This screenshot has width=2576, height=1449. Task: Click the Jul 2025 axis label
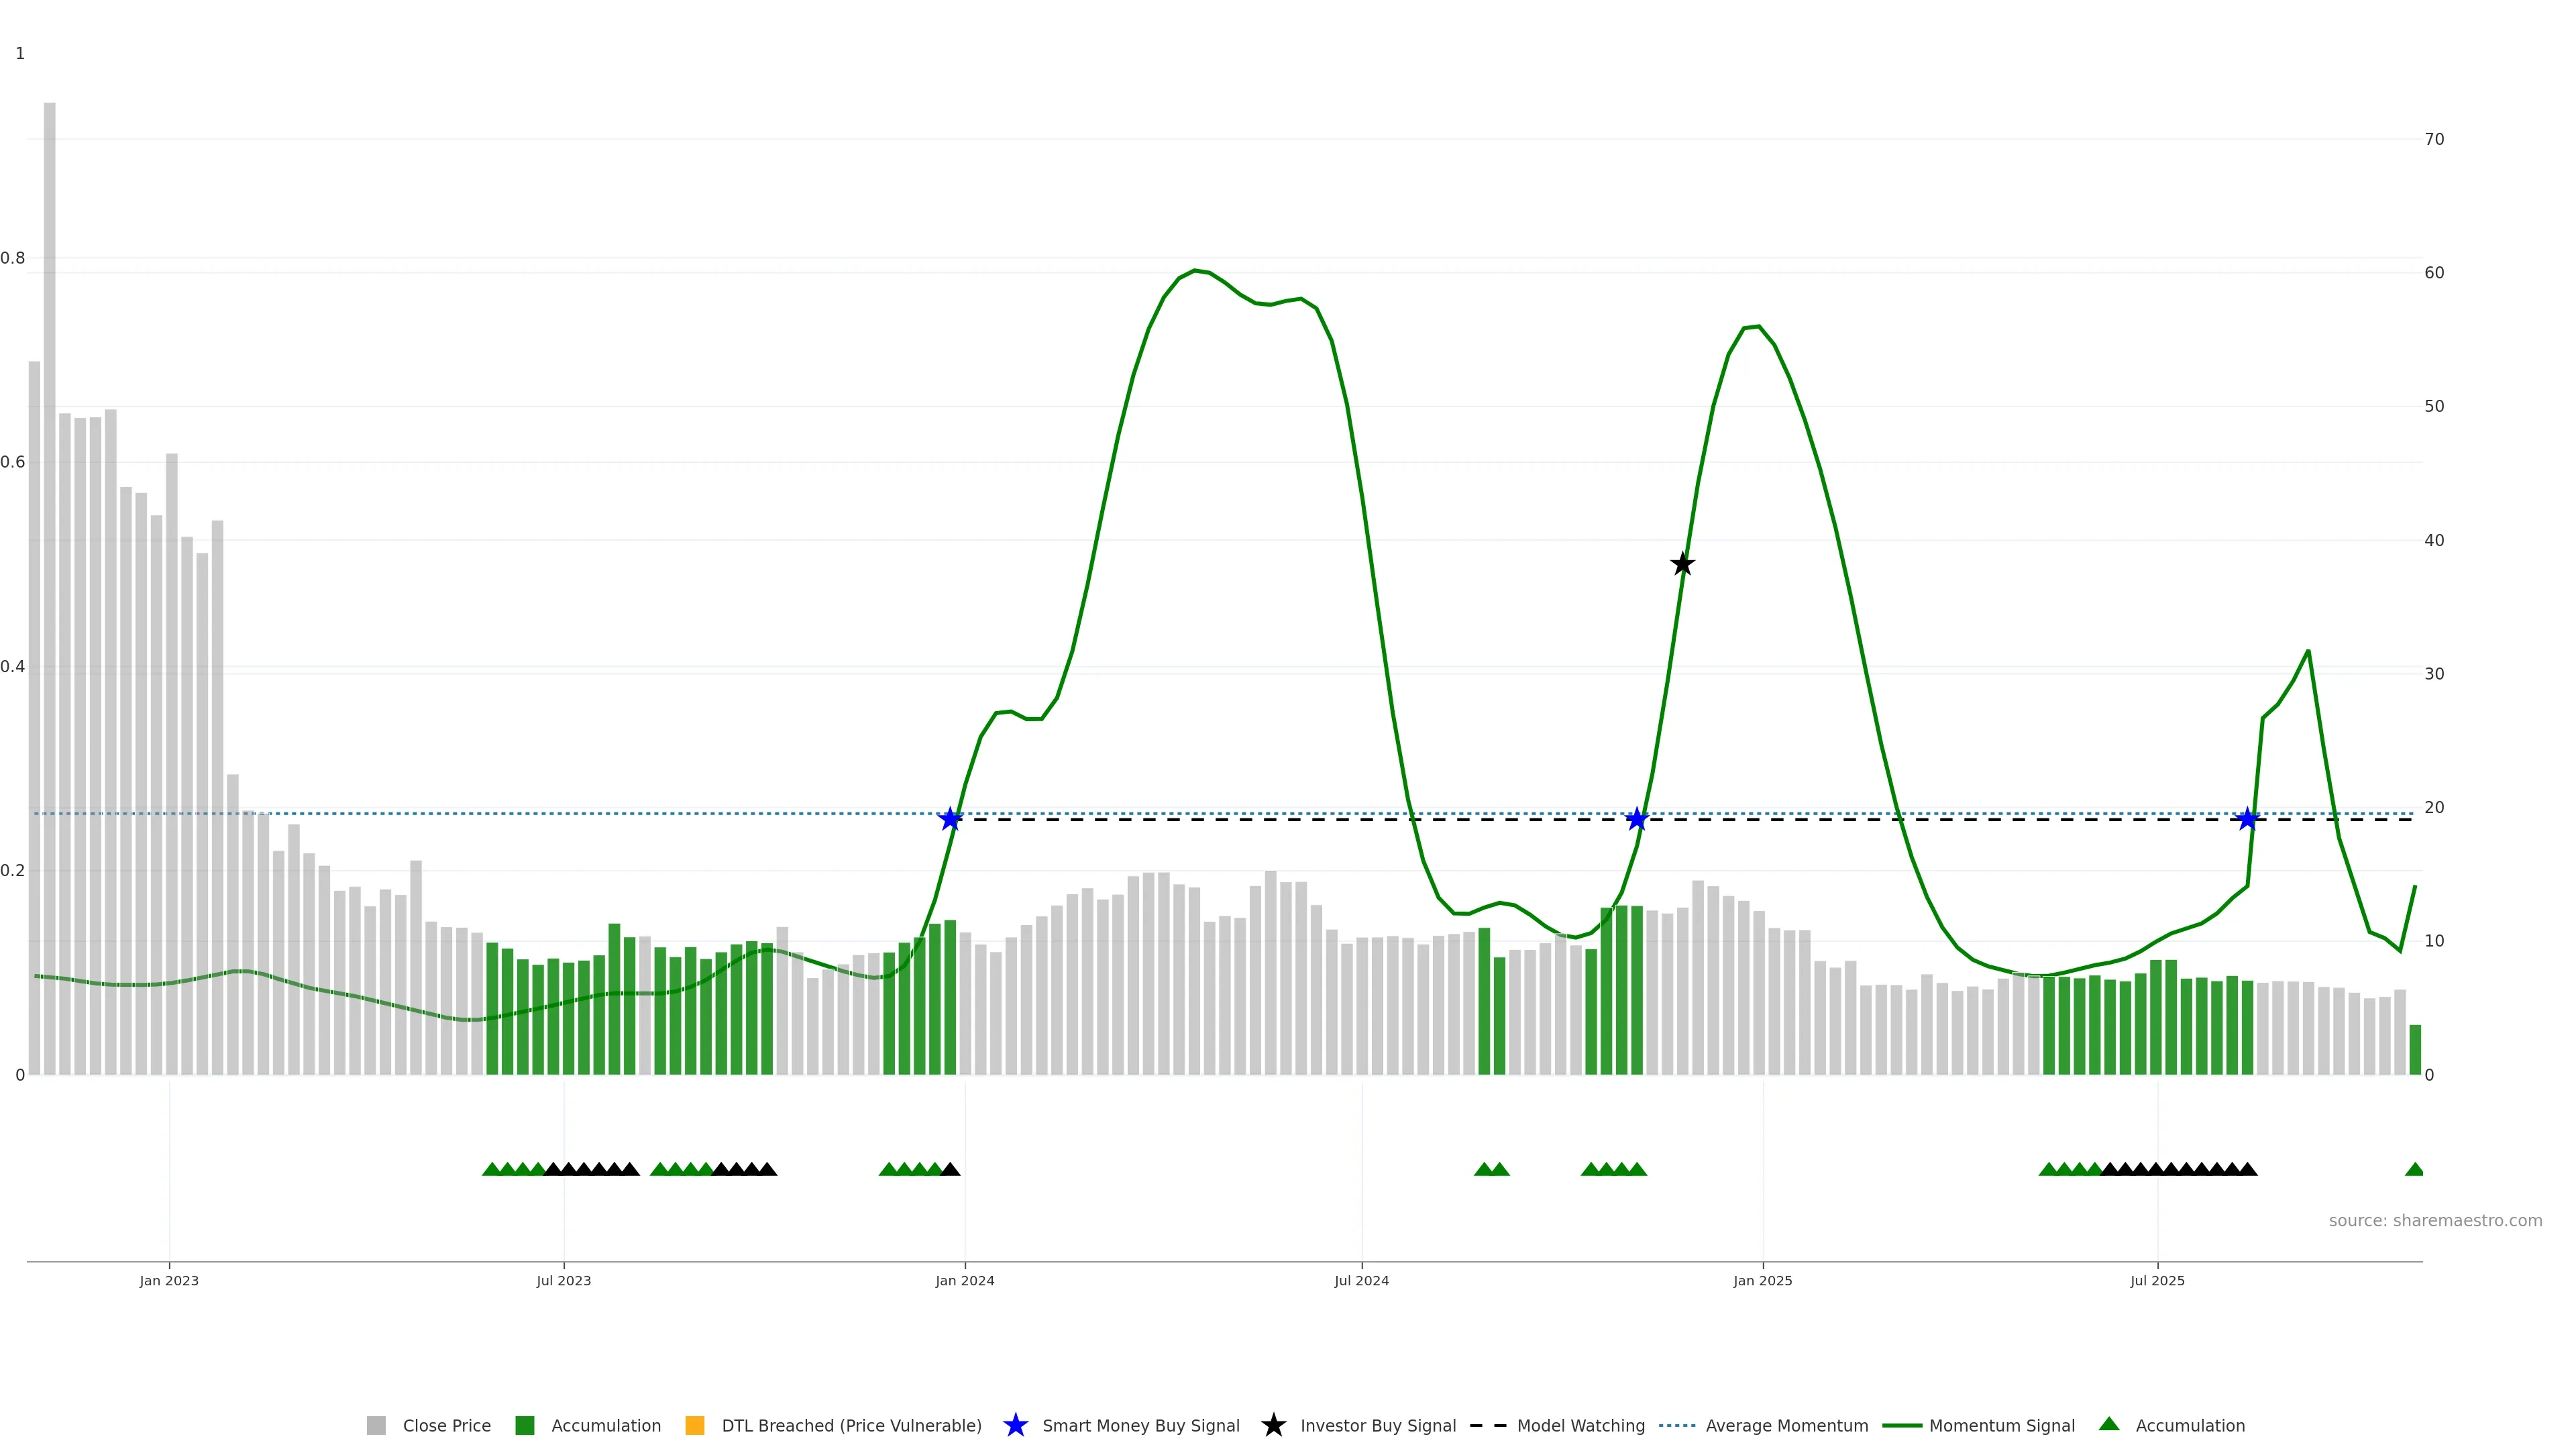coord(2157,1280)
